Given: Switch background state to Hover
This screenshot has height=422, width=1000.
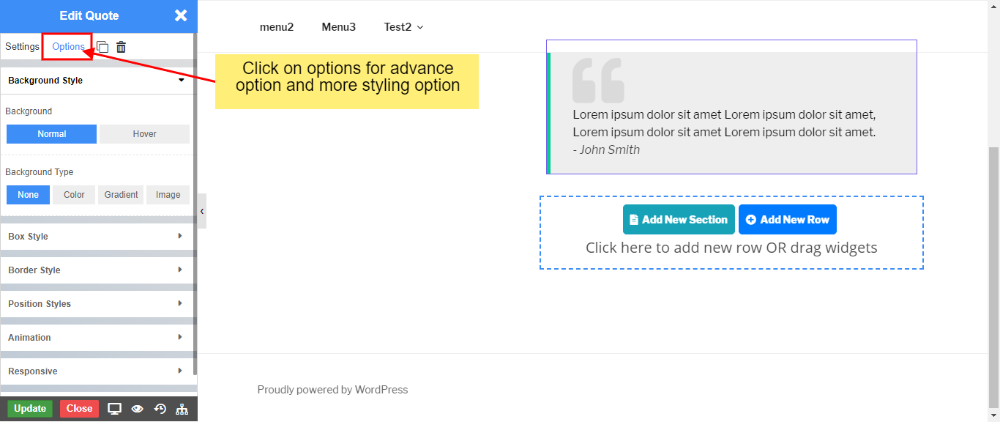Looking at the screenshot, I should click(144, 134).
